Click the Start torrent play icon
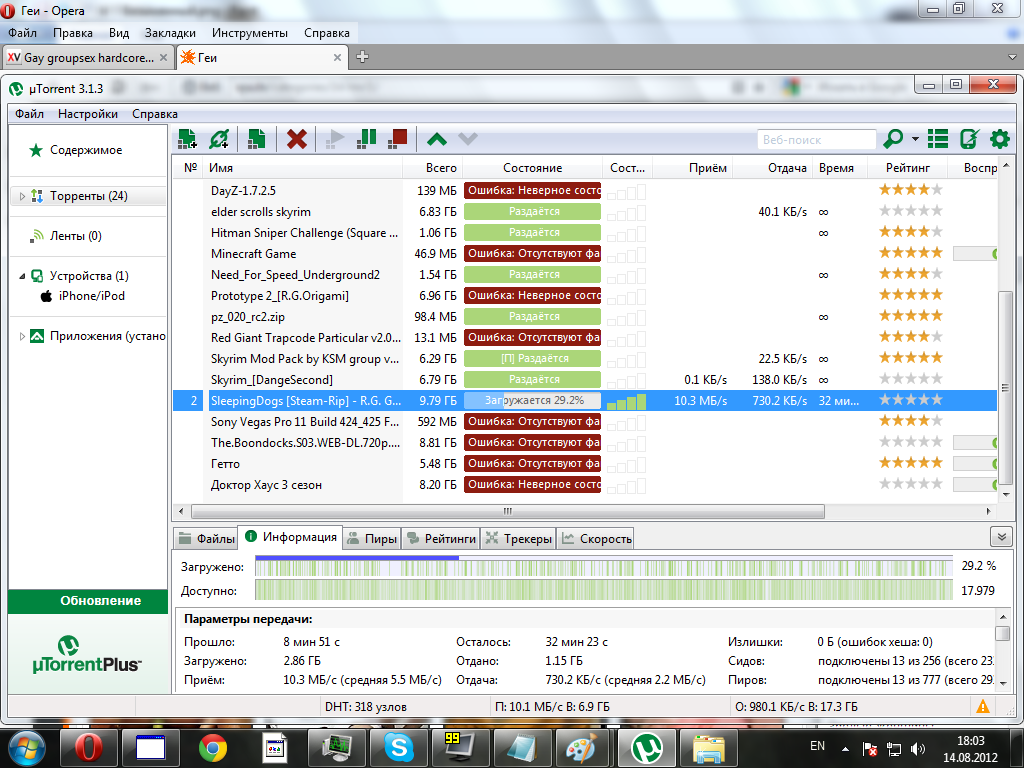The image size is (1024, 768). tap(334, 138)
